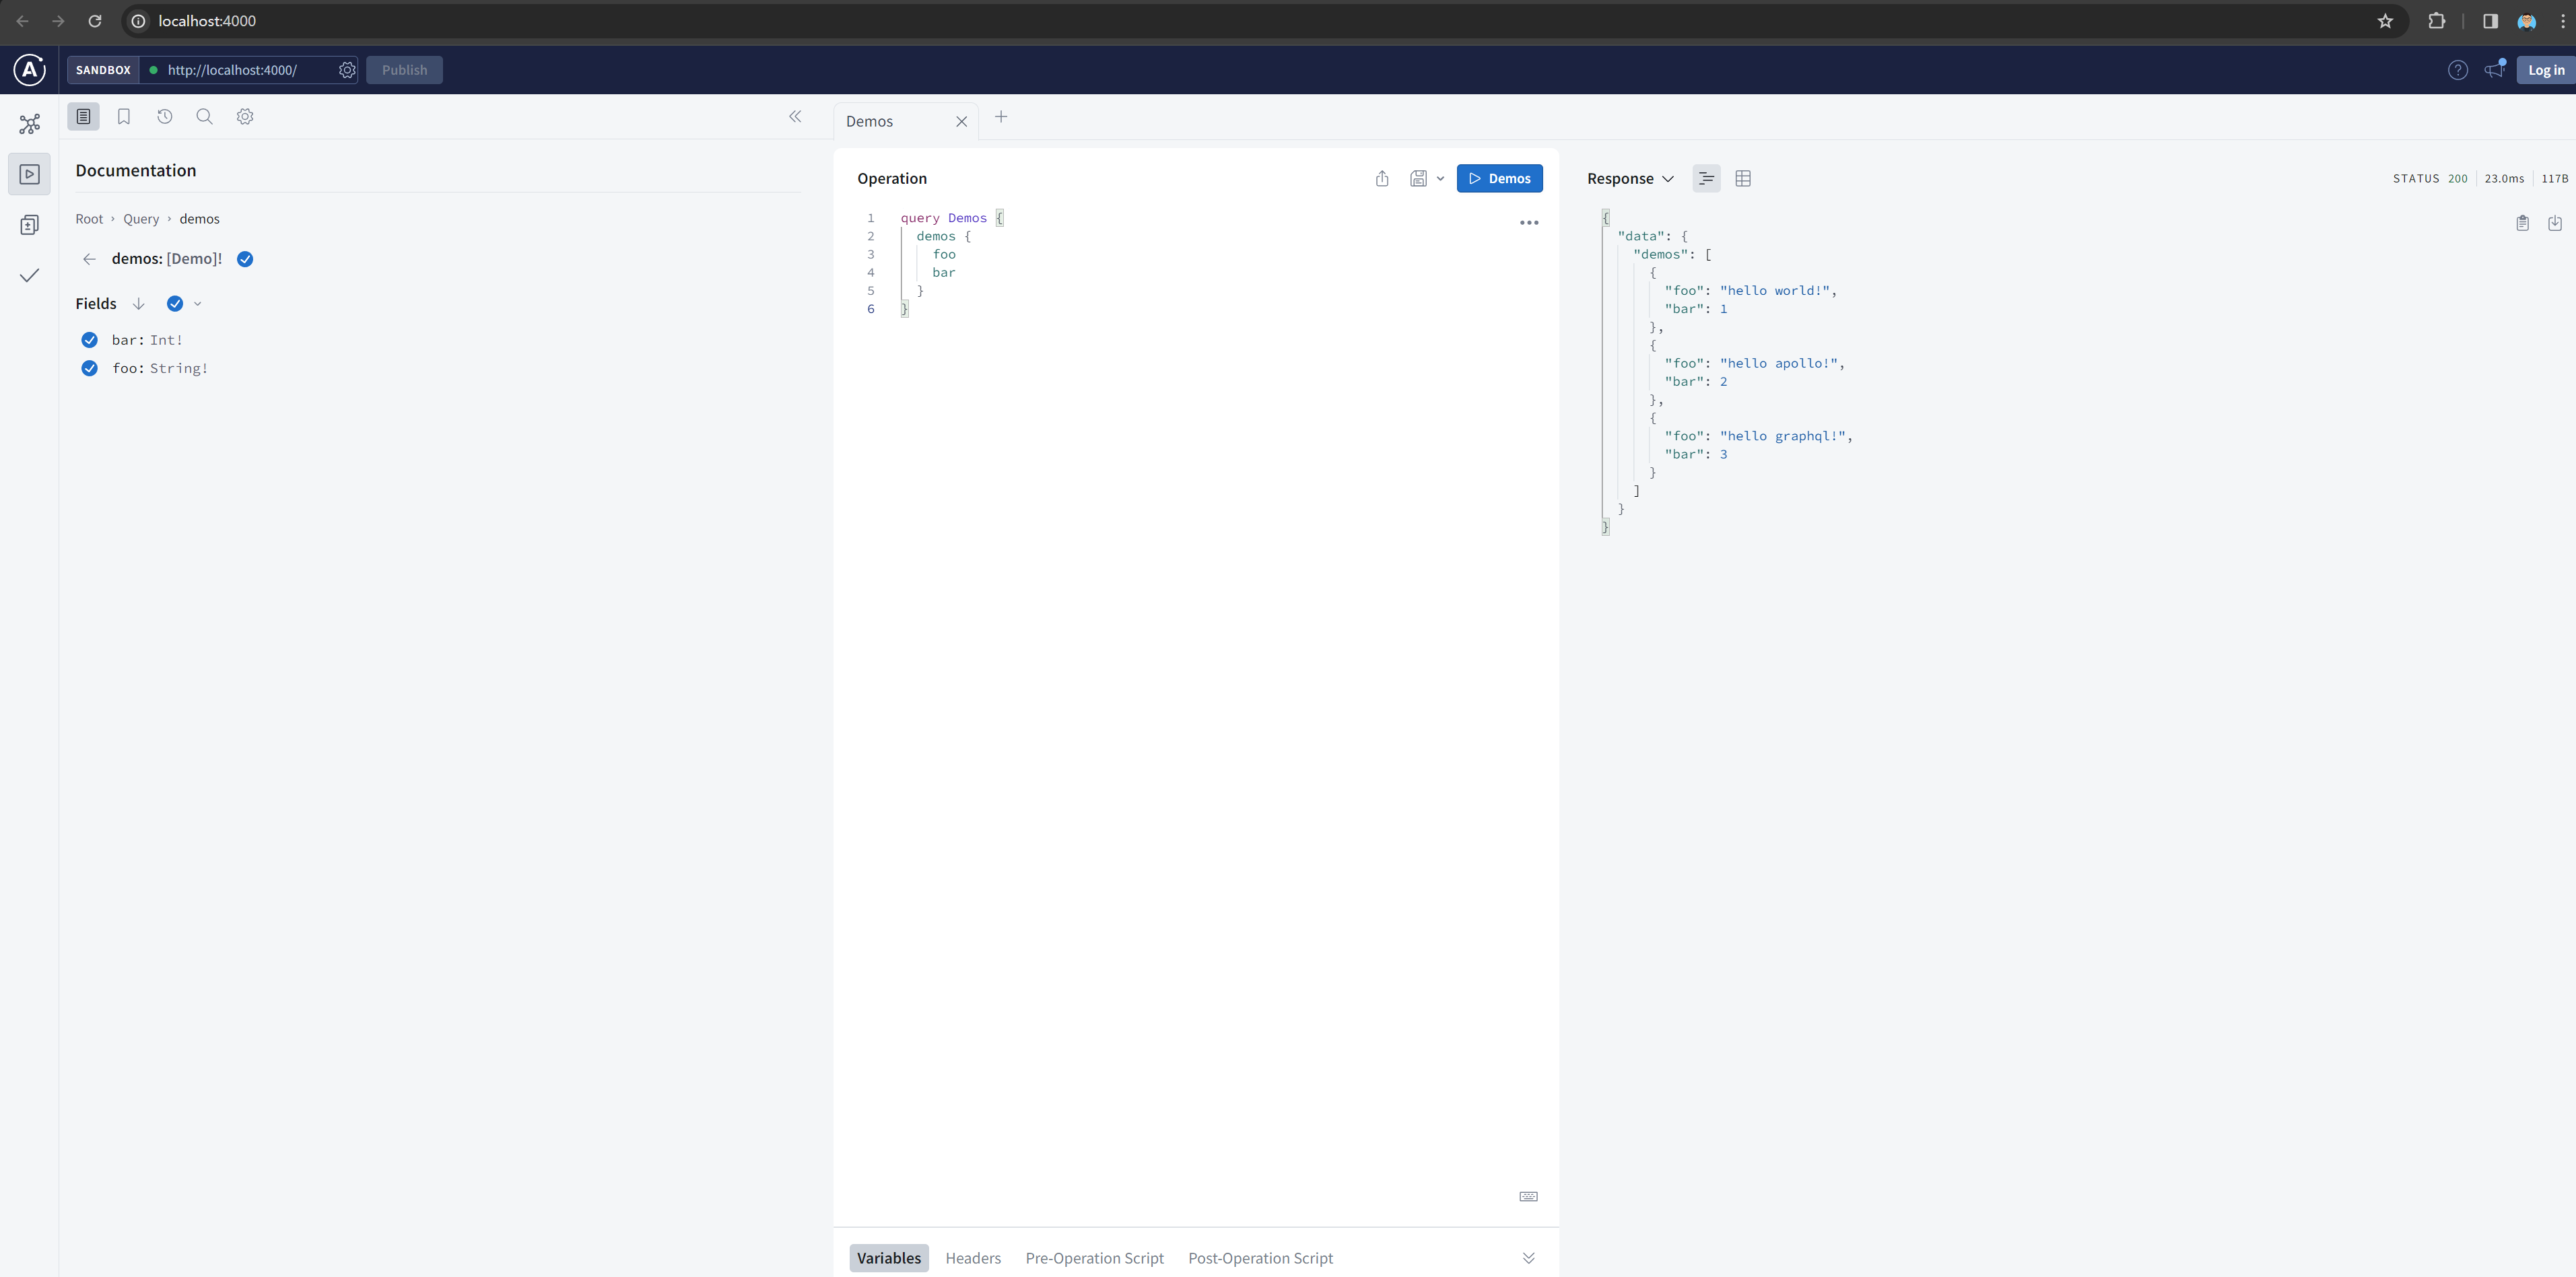Viewport: 2576px width, 1277px height.
Task: Uncheck the foo: String! field
Action: (89, 368)
